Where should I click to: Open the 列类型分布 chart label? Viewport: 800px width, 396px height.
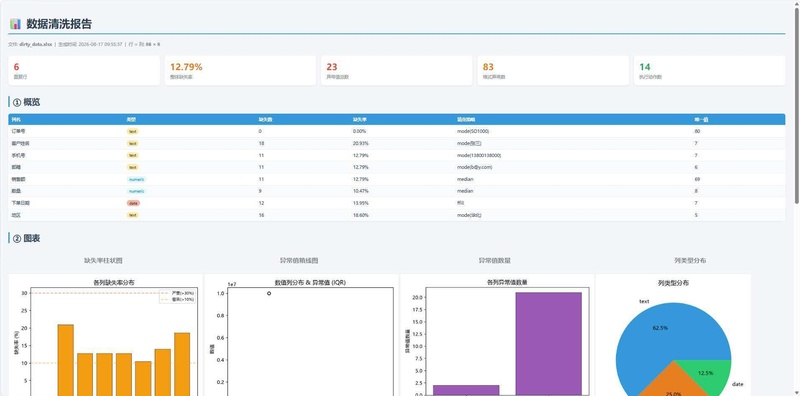pos(690,260)
